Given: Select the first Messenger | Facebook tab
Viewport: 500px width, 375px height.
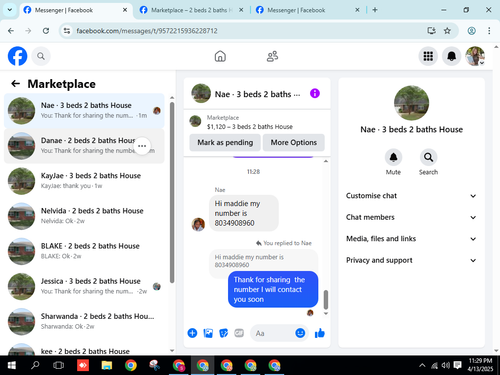Looking at the screenshot, I should (76, 10).
